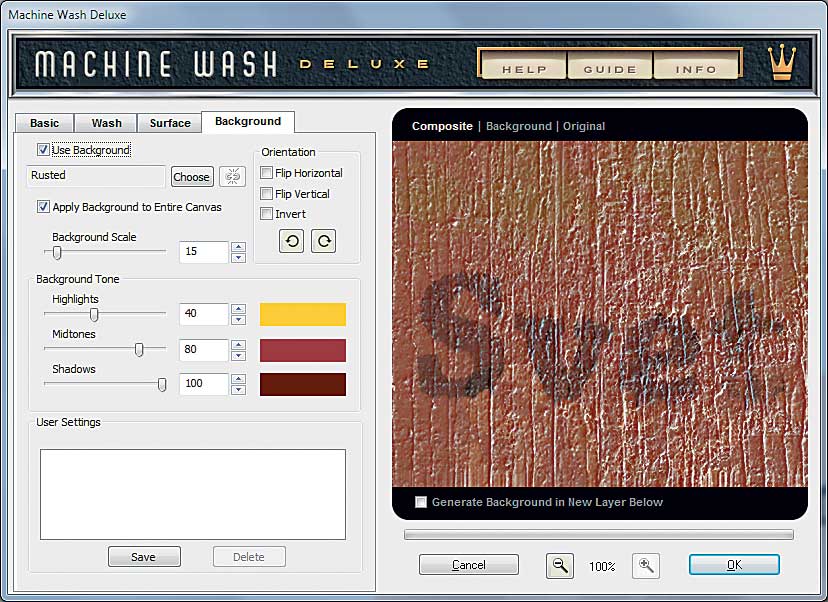Click the crown logo icon
Viewport: 828px width, 602px height.
(782, 62)
